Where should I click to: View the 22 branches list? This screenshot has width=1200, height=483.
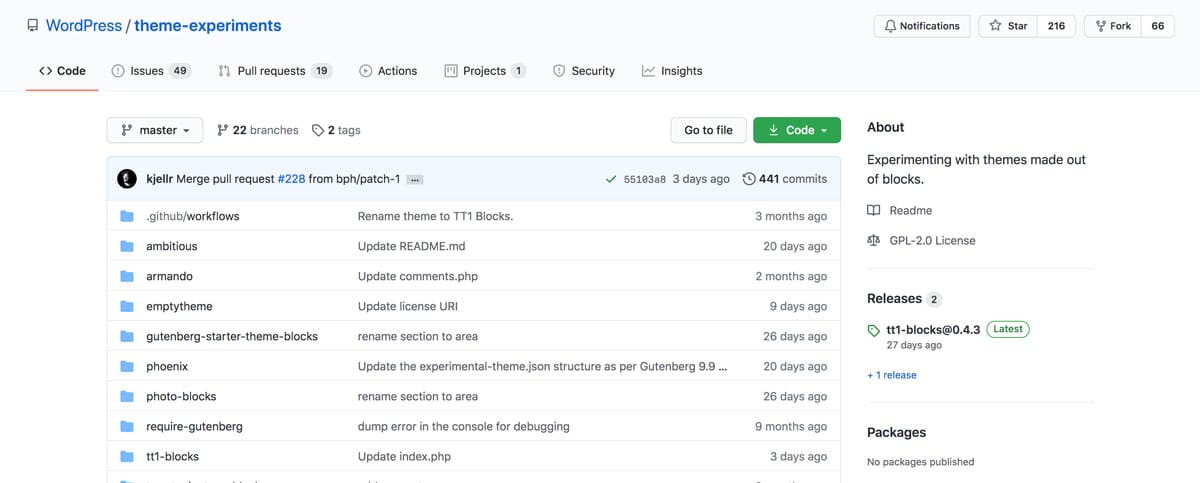(x=258, y=130)
